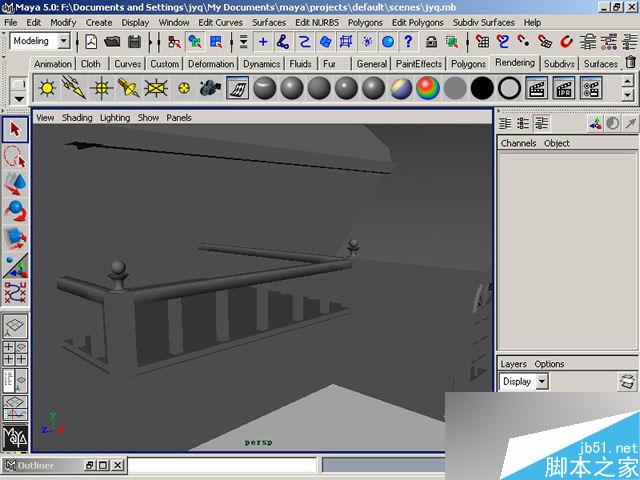Switch to four view layout

[x=15, y=353]
